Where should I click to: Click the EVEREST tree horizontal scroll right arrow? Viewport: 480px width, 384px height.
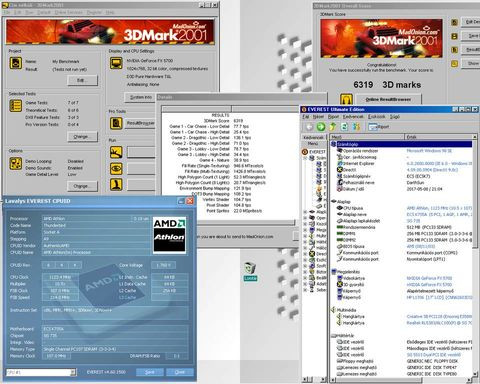(x=323, y=379)
